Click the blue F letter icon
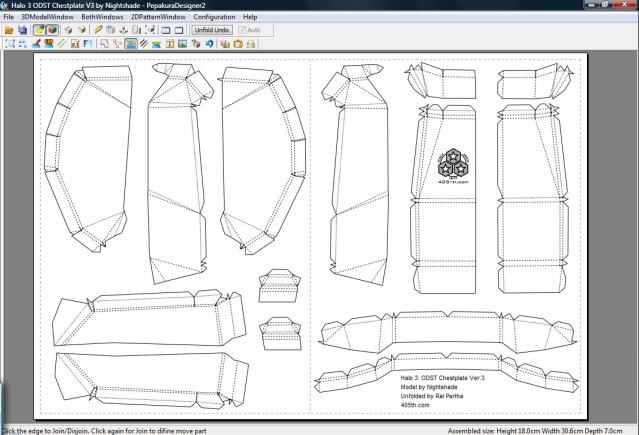 [88, 44]
